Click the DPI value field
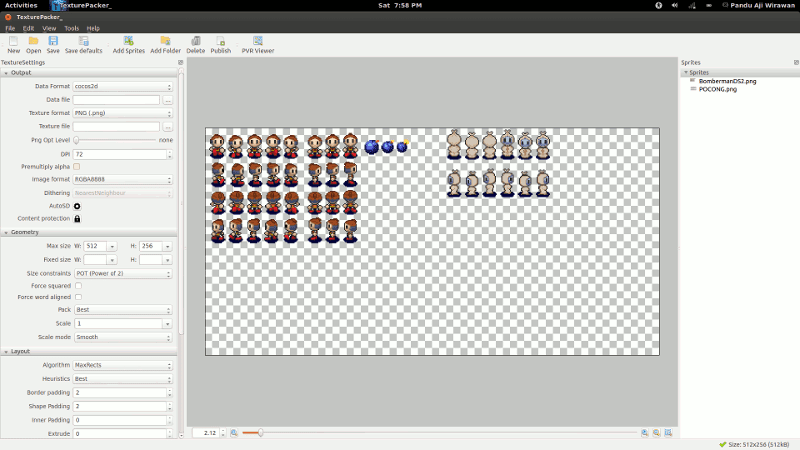 (x=122, y=154)
